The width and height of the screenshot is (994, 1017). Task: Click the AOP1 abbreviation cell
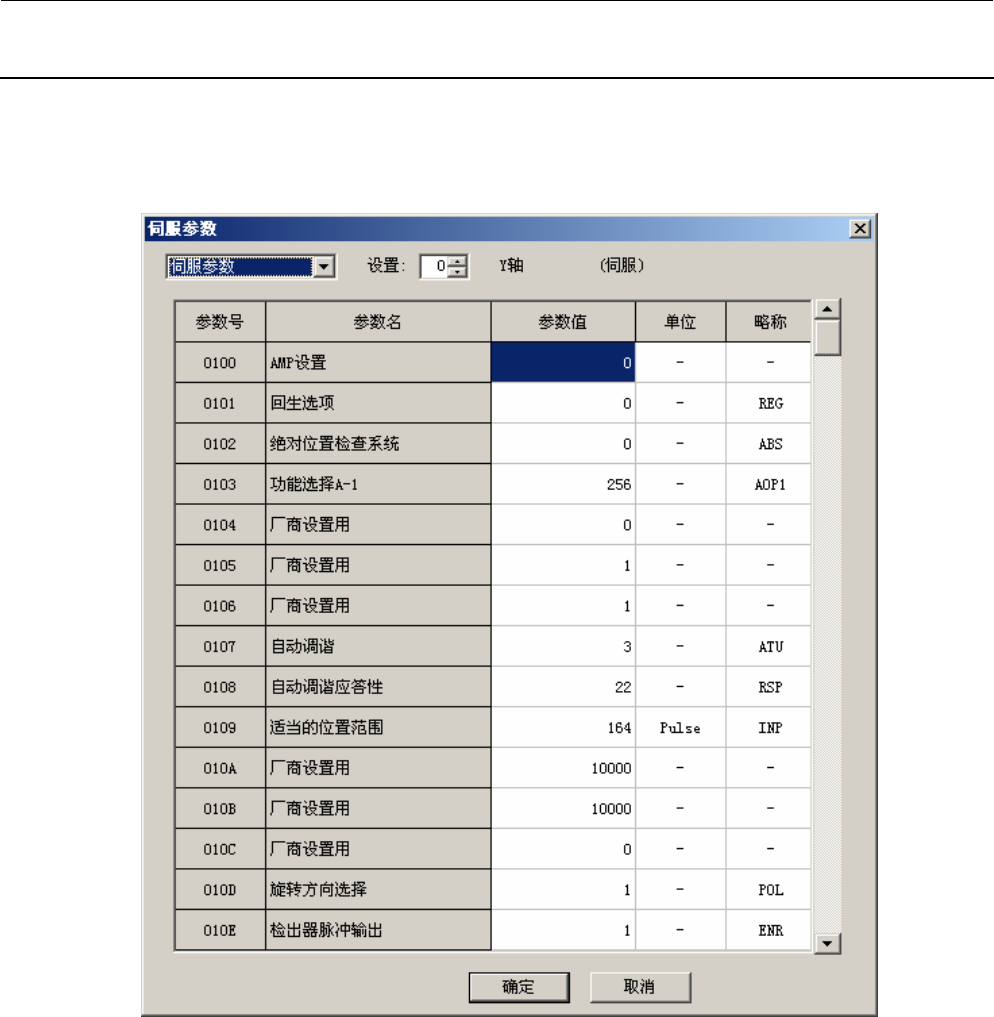tap(770, 485)
